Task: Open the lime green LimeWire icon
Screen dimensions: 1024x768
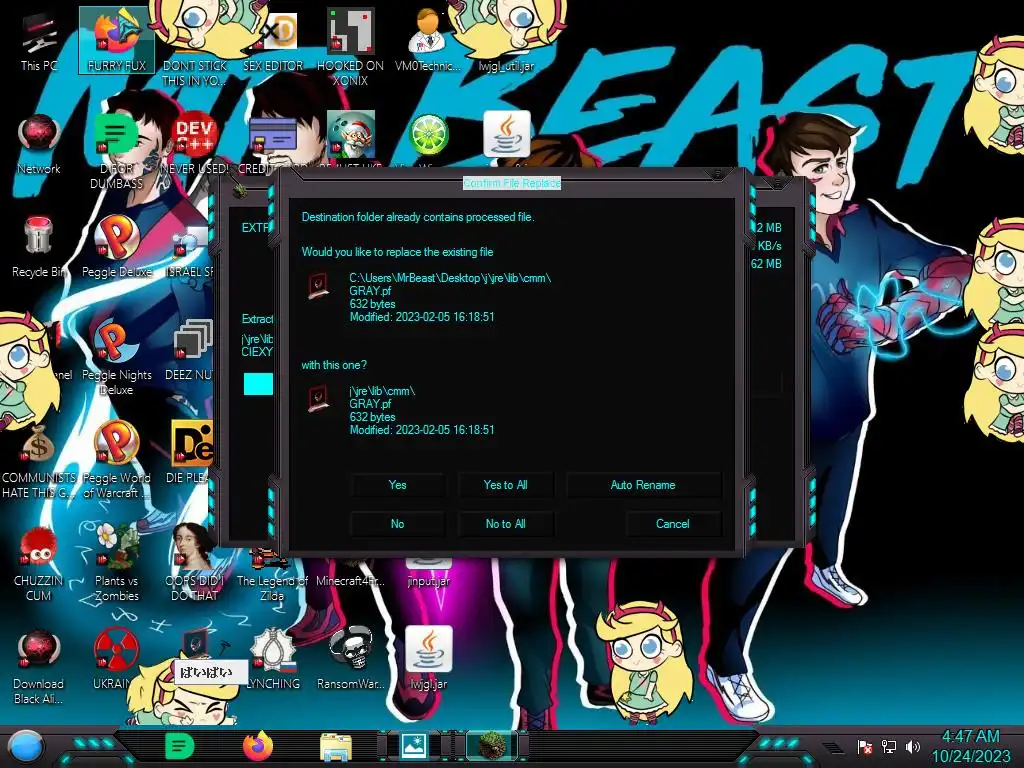Action: click(428, 135)
